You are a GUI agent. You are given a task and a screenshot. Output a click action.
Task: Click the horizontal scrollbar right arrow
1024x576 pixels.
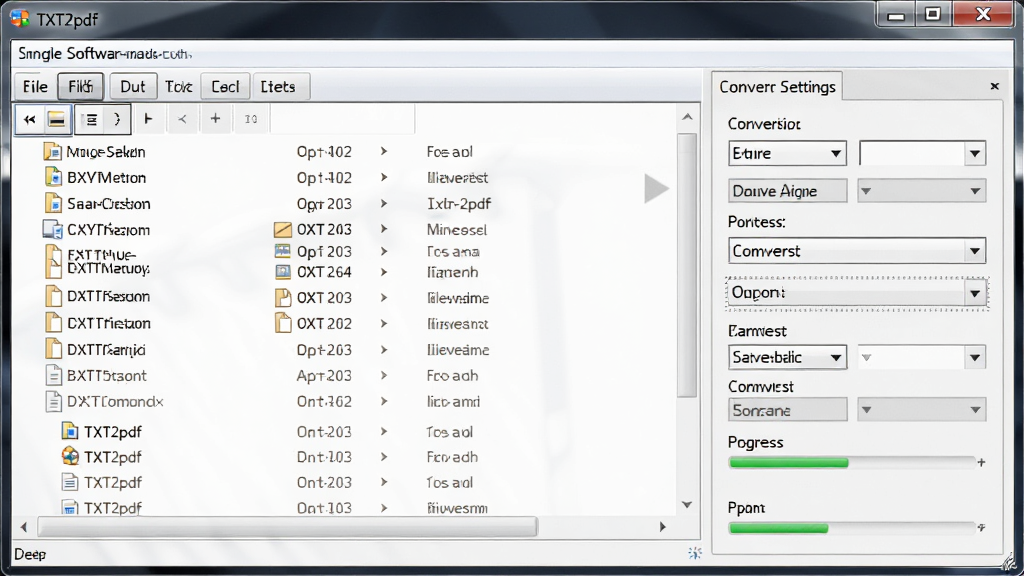662,527
